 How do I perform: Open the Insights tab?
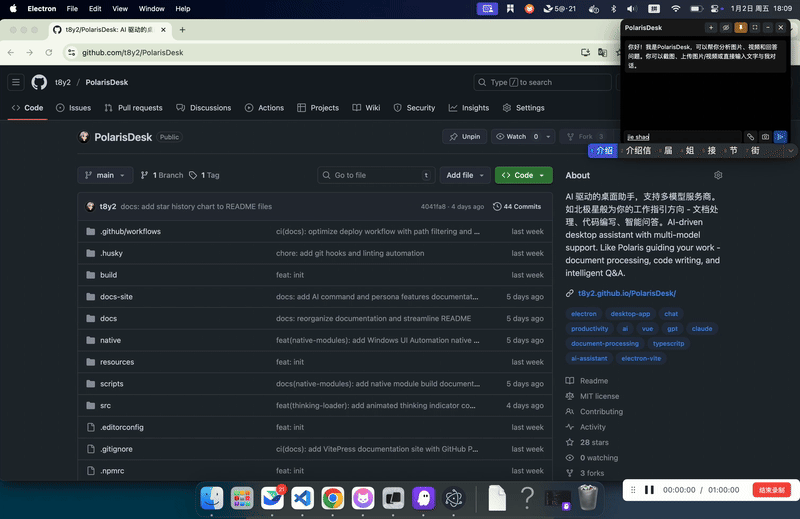click(469, 108)
